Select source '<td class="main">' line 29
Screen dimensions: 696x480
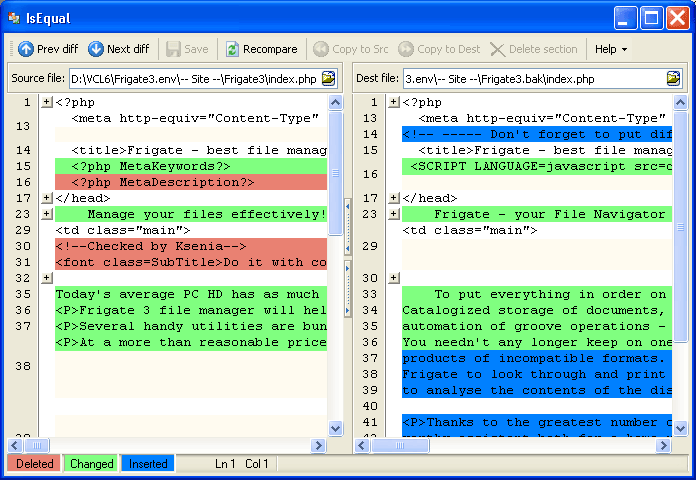[191, 230]
